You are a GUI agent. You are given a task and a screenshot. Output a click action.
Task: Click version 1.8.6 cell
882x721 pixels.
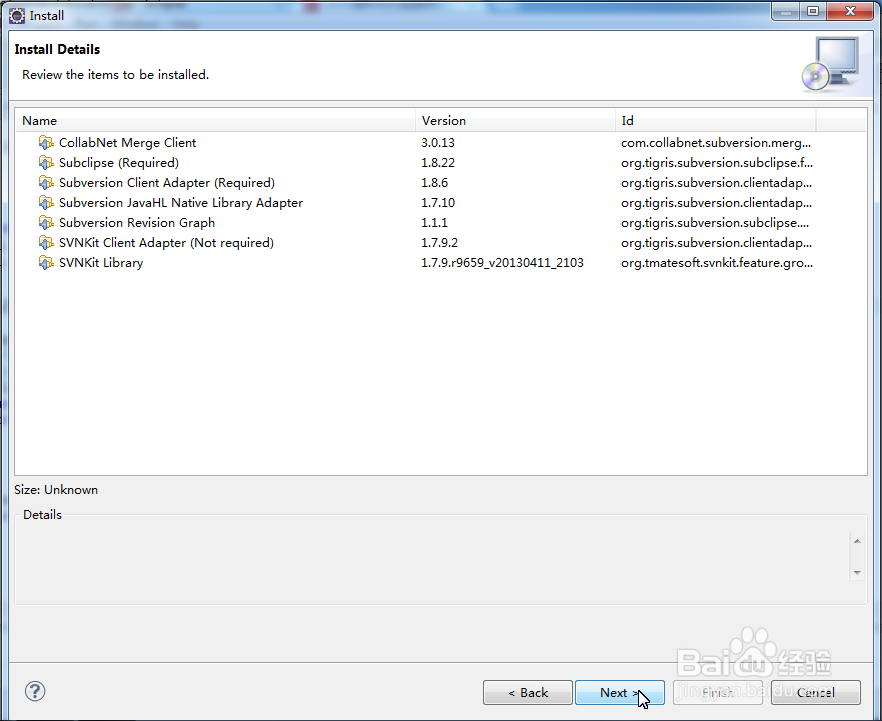pyautogui.click(x=434, y=183)
